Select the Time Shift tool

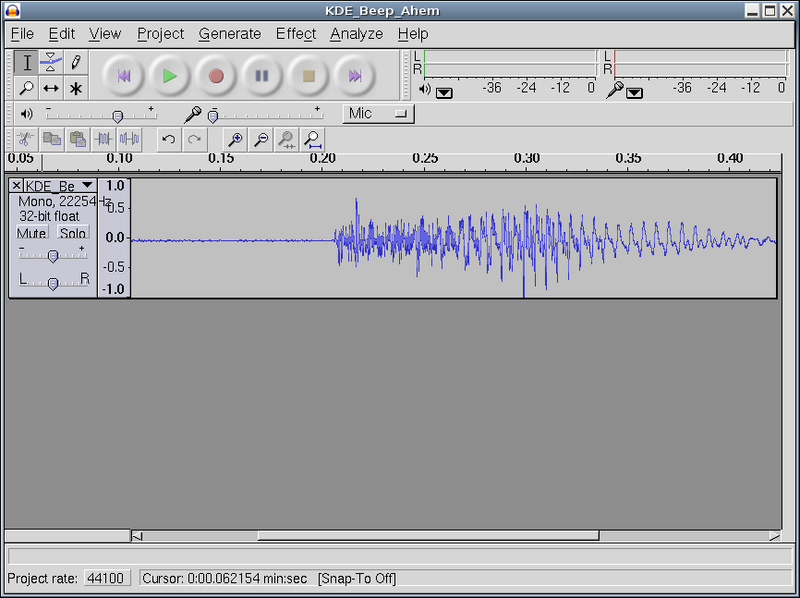pyautogui.click(x=51, y=89)
